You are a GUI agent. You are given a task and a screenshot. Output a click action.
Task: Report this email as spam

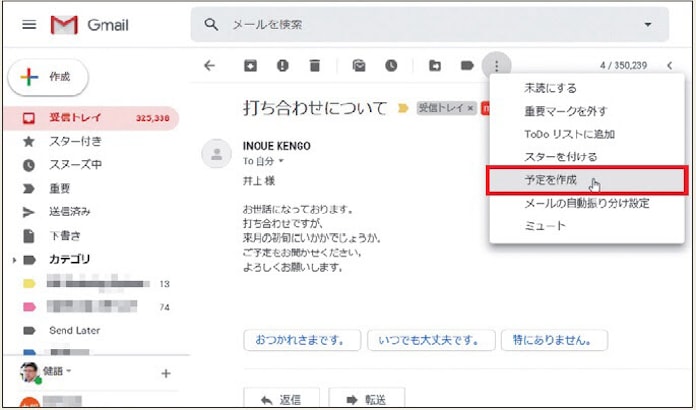[283, 66]
